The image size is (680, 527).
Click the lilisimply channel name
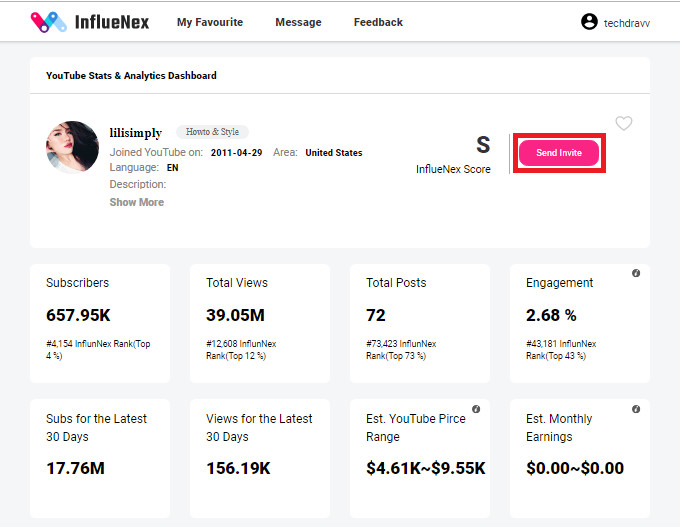click(136, 132)
